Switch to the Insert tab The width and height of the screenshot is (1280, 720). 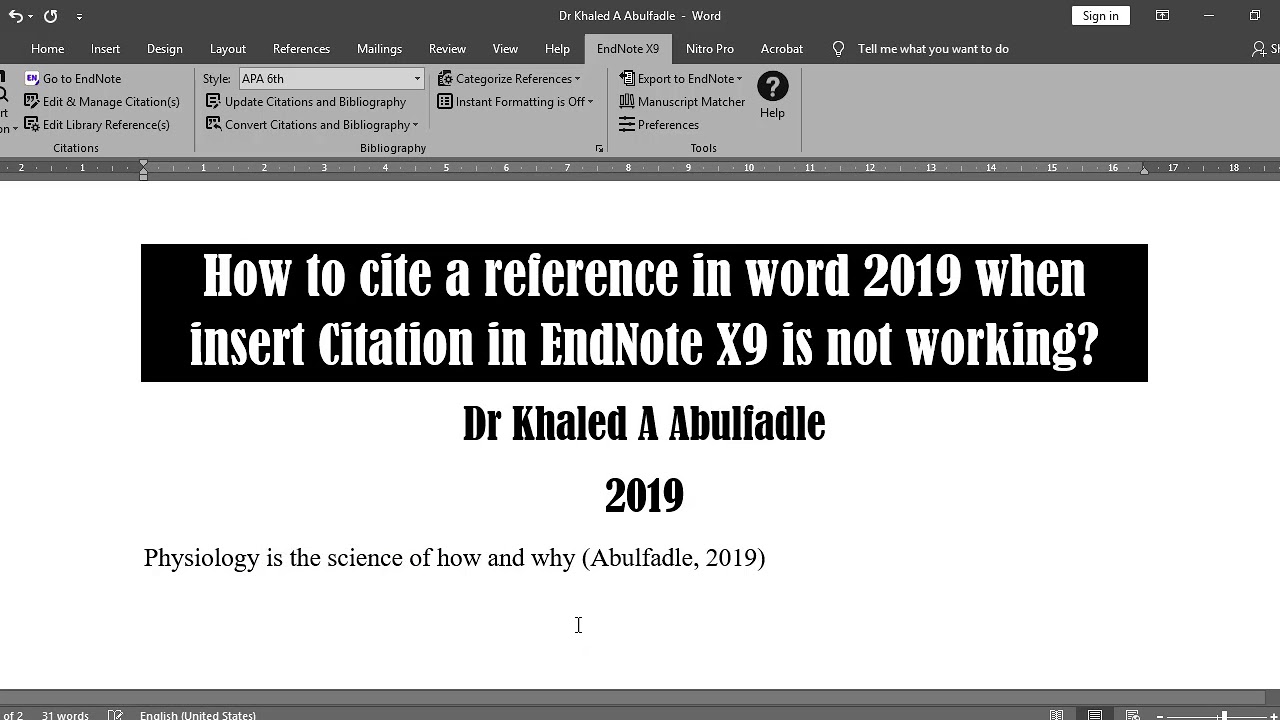[105, 48]
